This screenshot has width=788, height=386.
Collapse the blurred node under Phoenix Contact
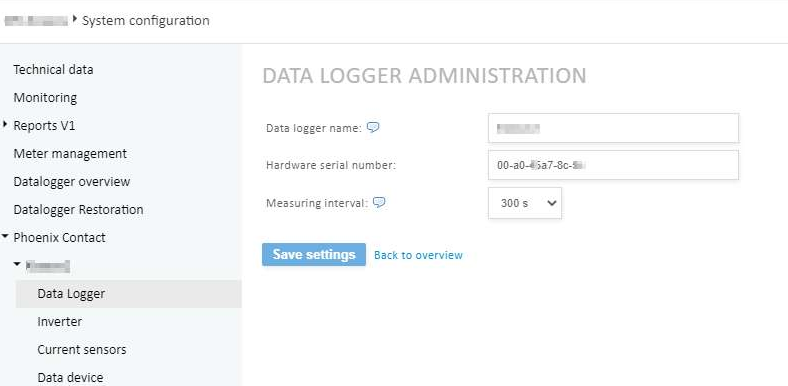pyautogui.click(x=17, y=264)
